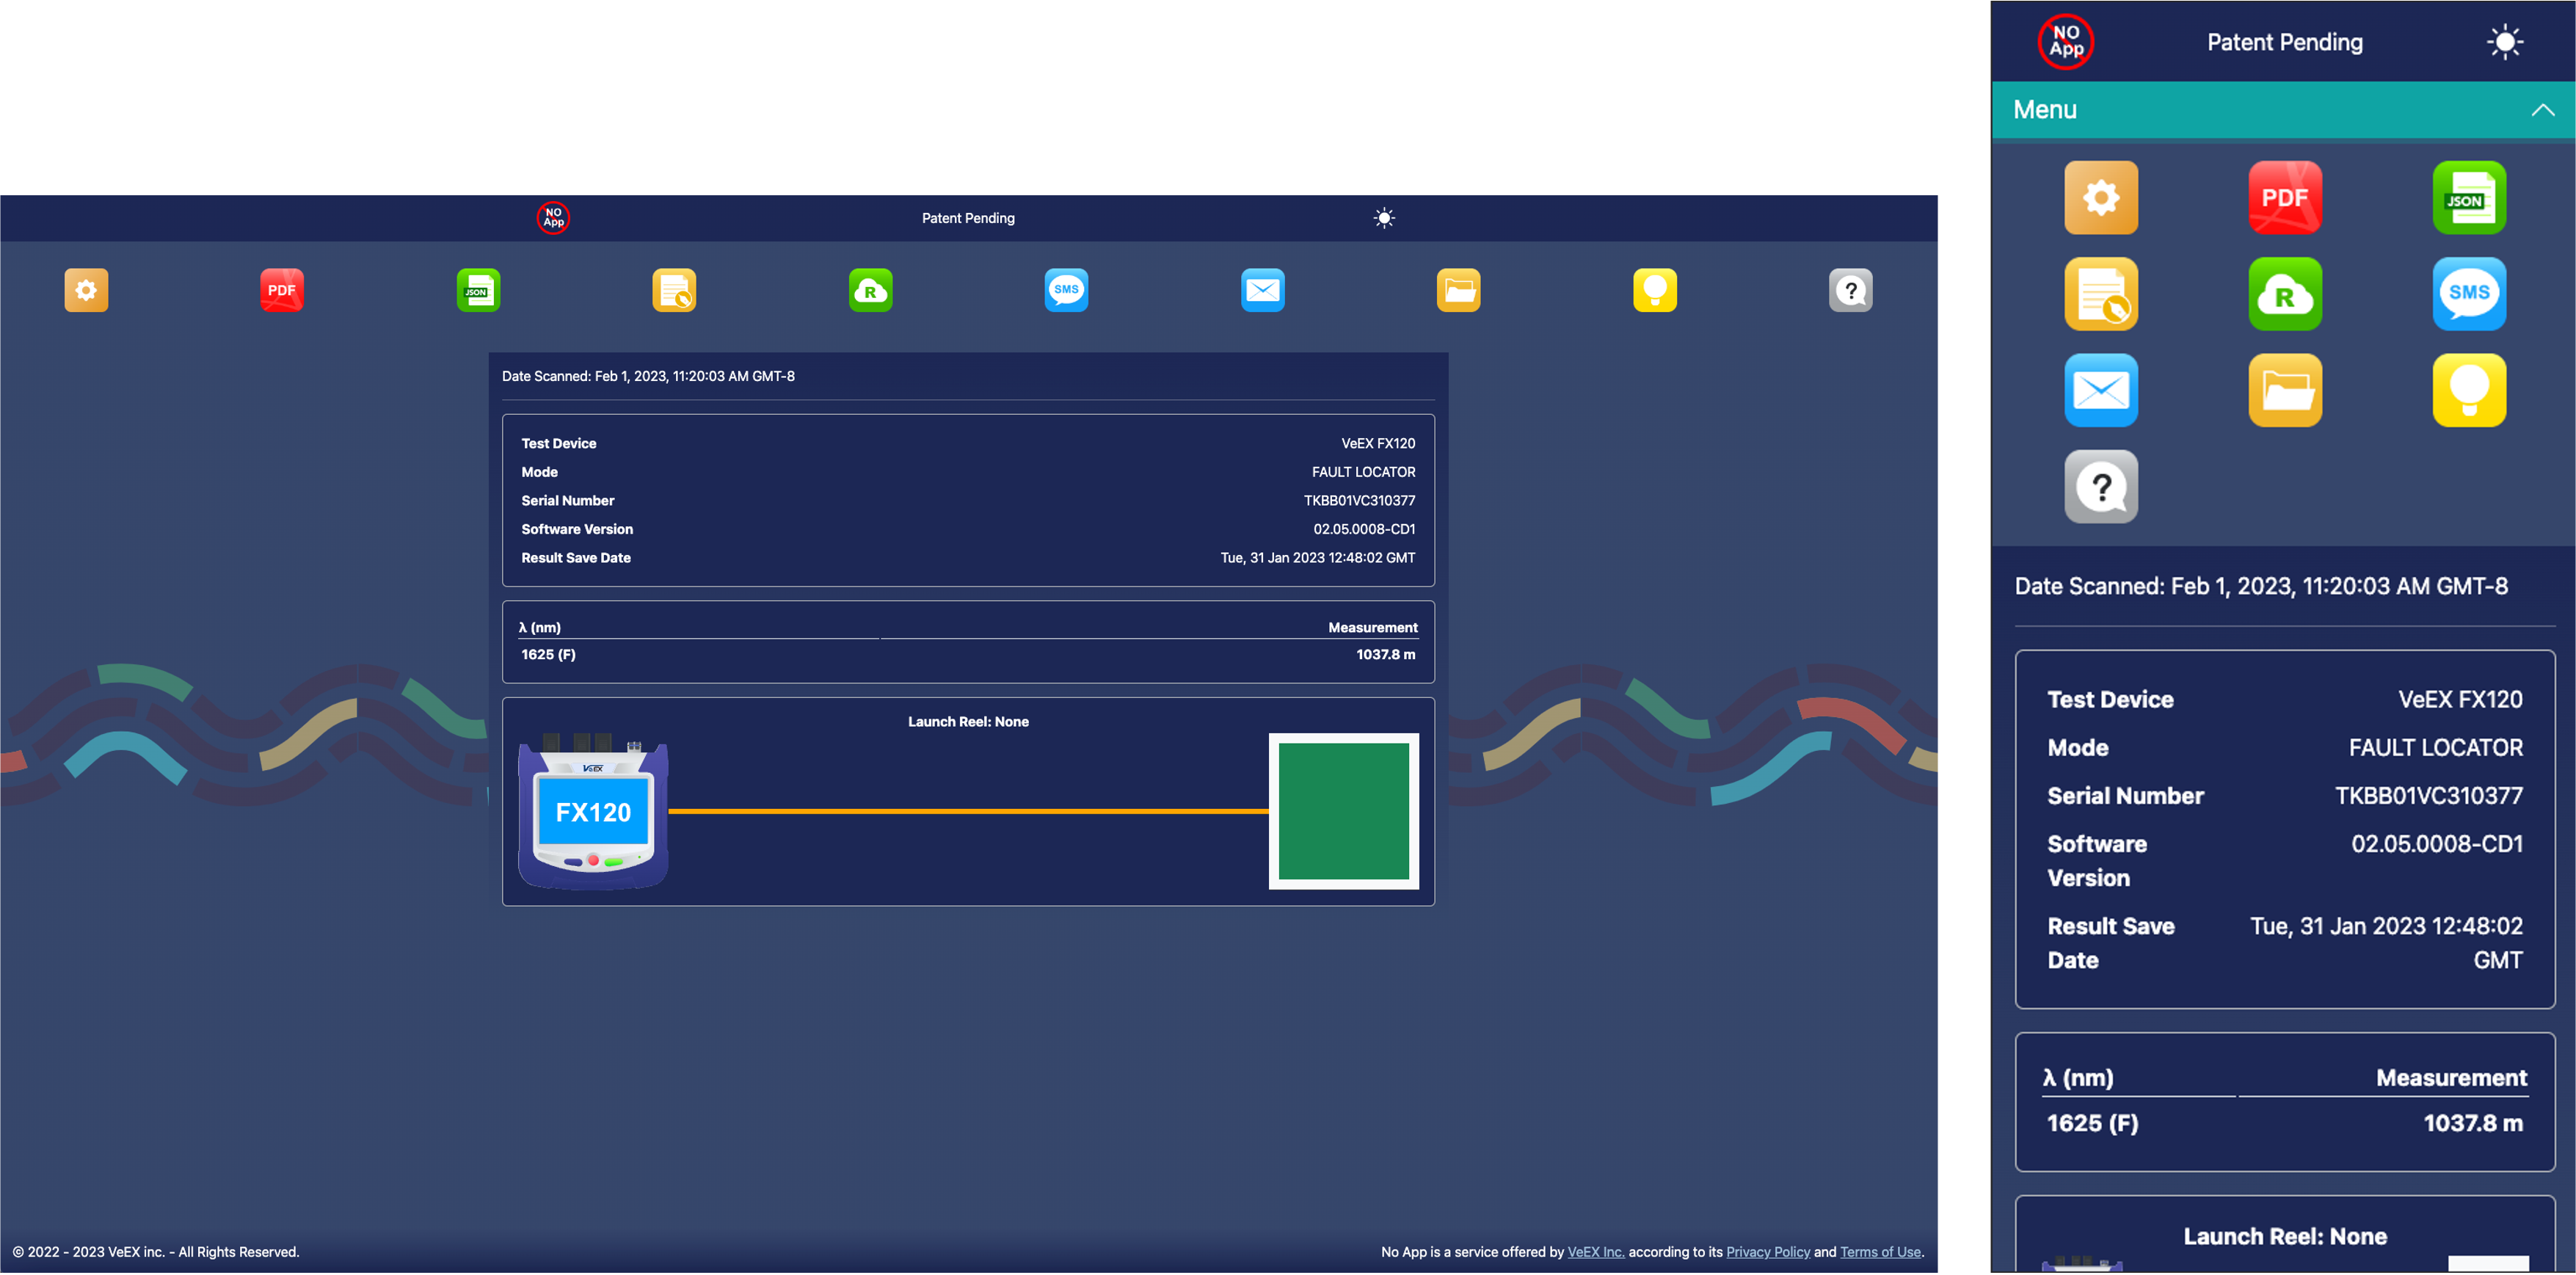Export PDF from desktop toolbar

click(x=282, y=290)
